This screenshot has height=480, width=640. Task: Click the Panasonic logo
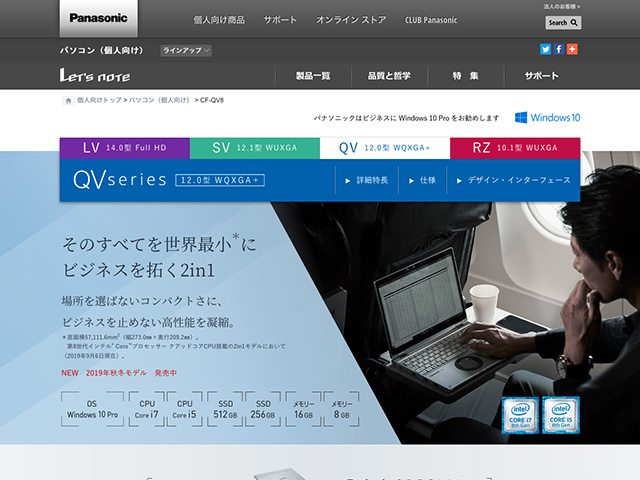[x=98, y=18]
